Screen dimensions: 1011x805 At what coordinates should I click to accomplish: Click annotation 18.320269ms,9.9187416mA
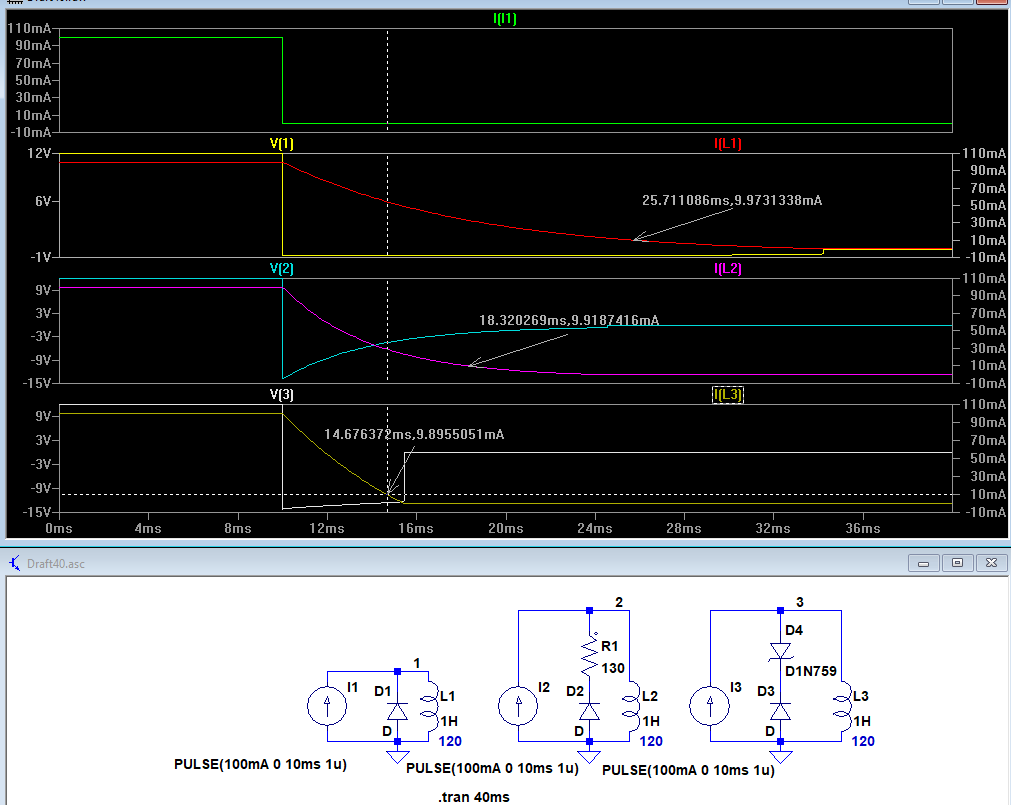[x=569, y=320]
